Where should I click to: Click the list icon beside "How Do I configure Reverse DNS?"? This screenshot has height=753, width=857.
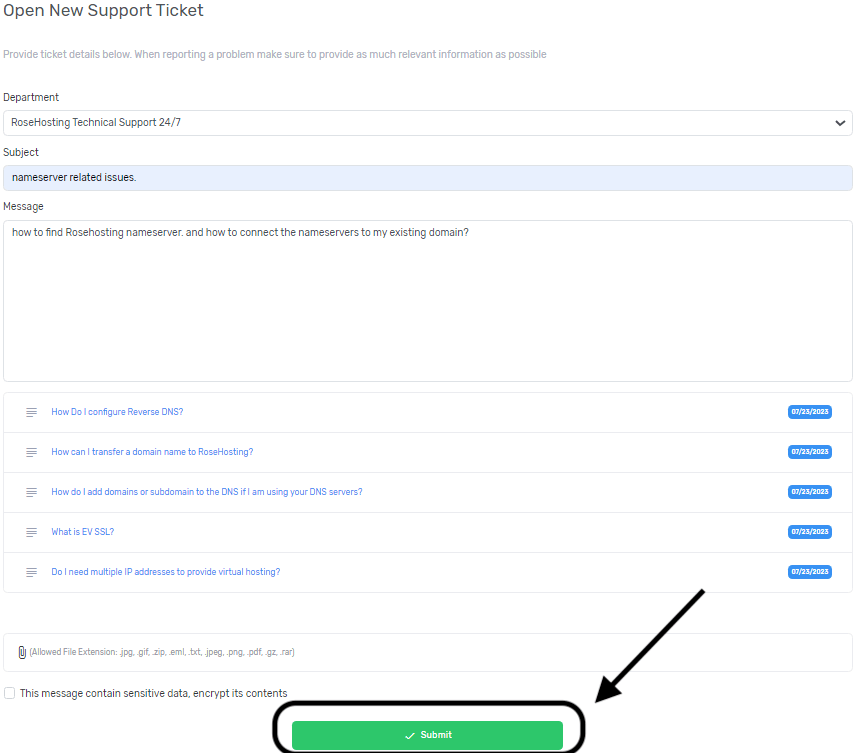30,411
